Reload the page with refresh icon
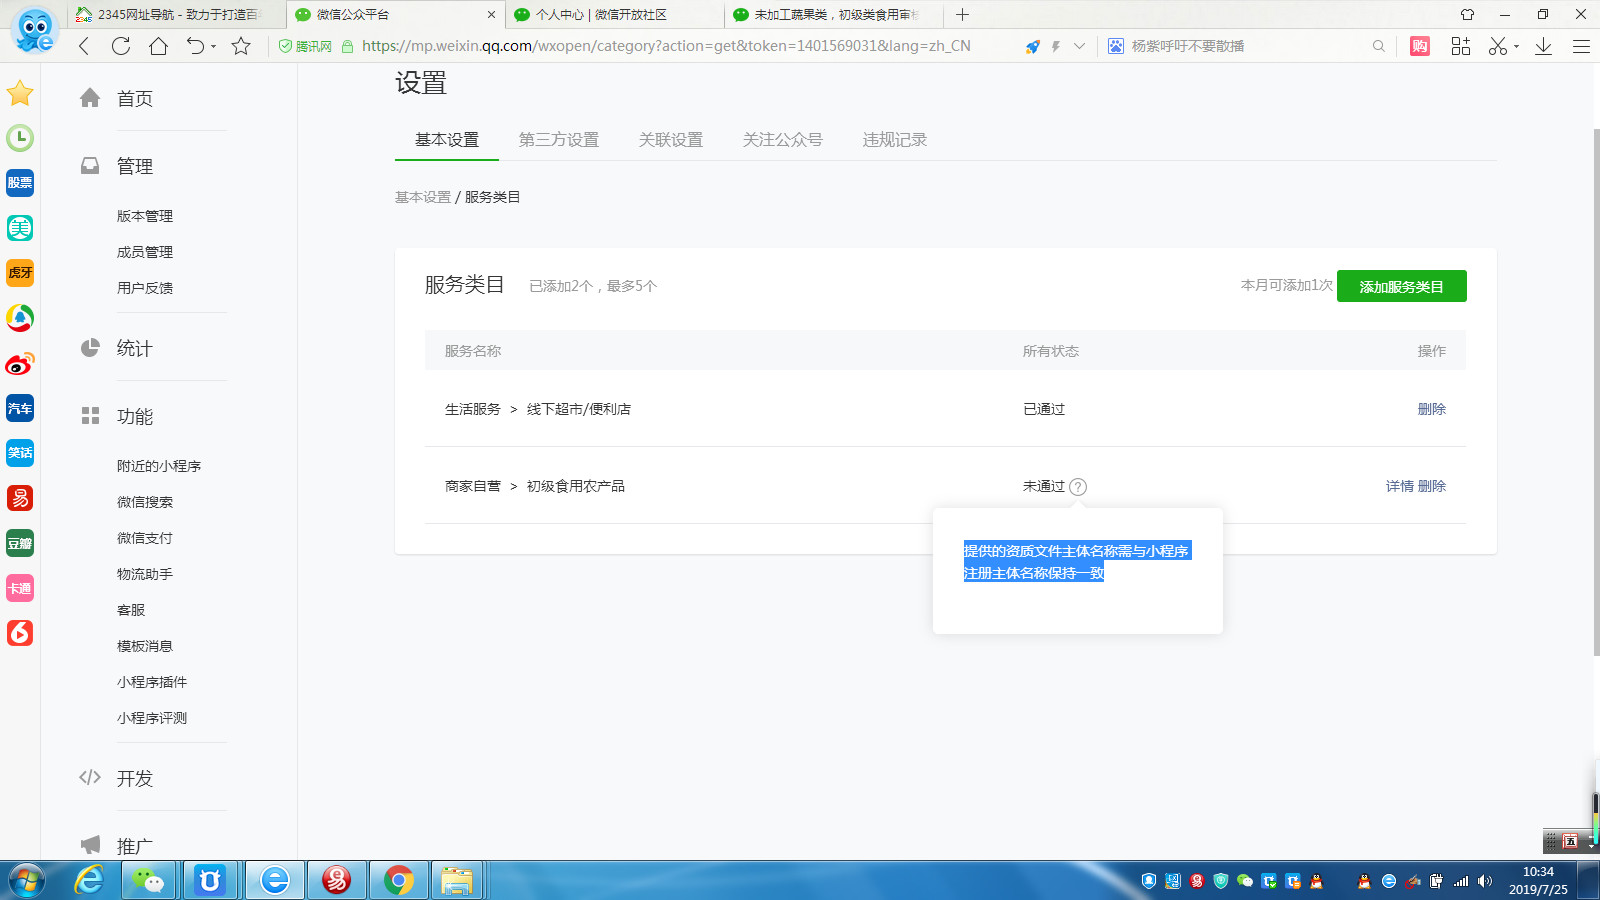This screenshot has width=1600, height=900. tap(121, 46)
